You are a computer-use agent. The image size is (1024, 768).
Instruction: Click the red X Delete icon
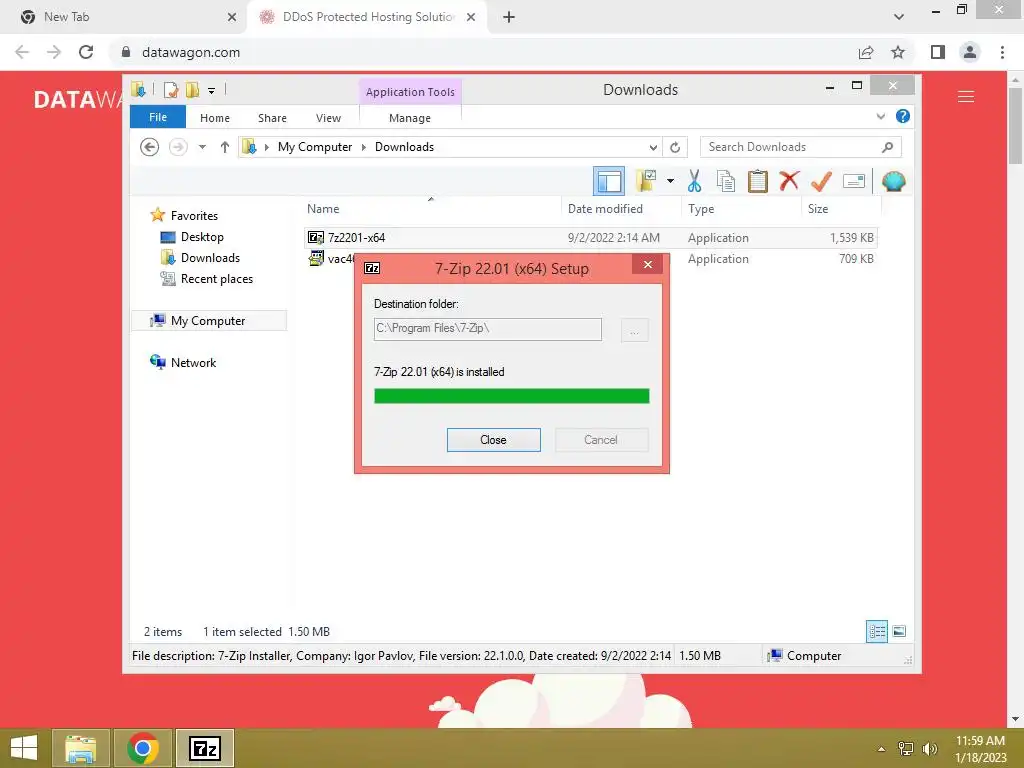(789, 180)
